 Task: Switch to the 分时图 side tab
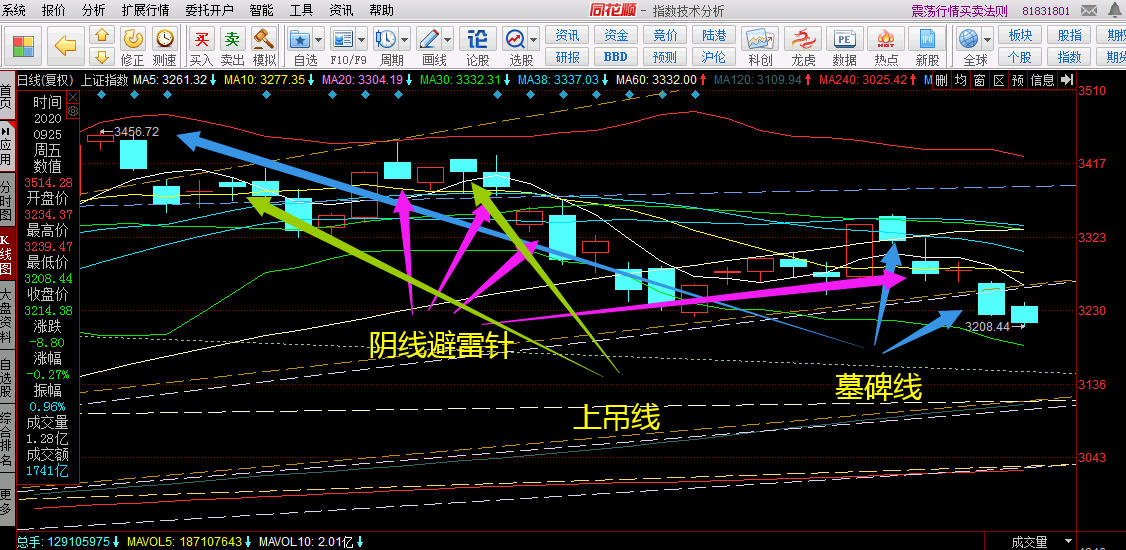7,200
